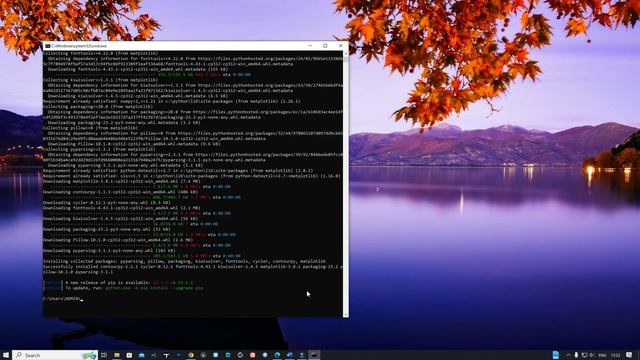
Task: Open the volume control in system tray
Action: (x=592, y=355)
